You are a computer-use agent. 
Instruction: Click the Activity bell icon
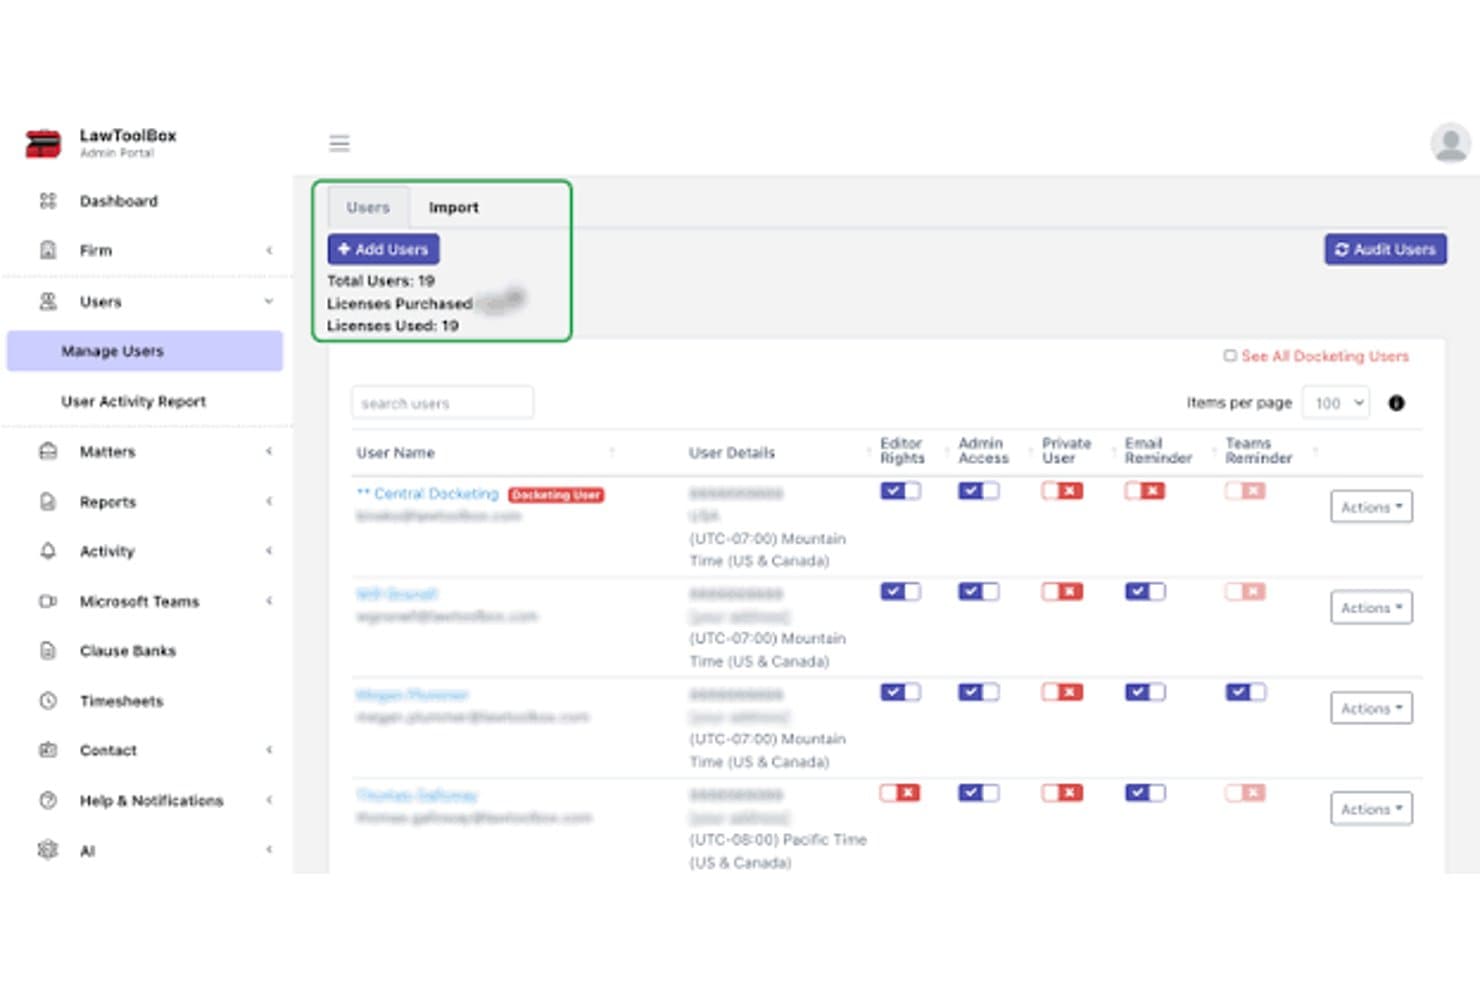pos(48,551)
